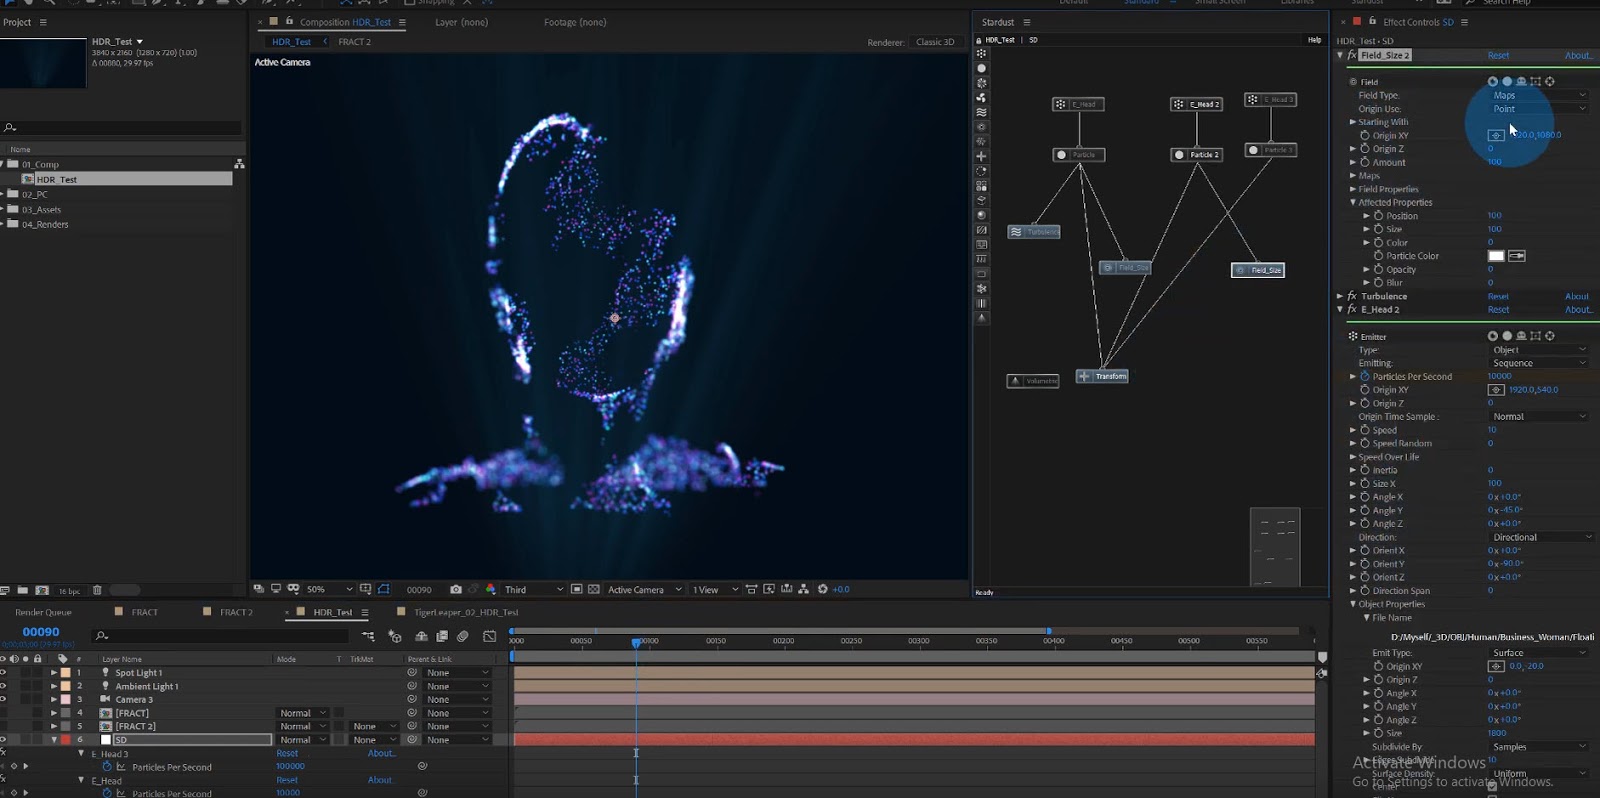Open the Graph Editor in timeline
Image resolution: width=1600 pixels, height=798 pixels.
489,636
